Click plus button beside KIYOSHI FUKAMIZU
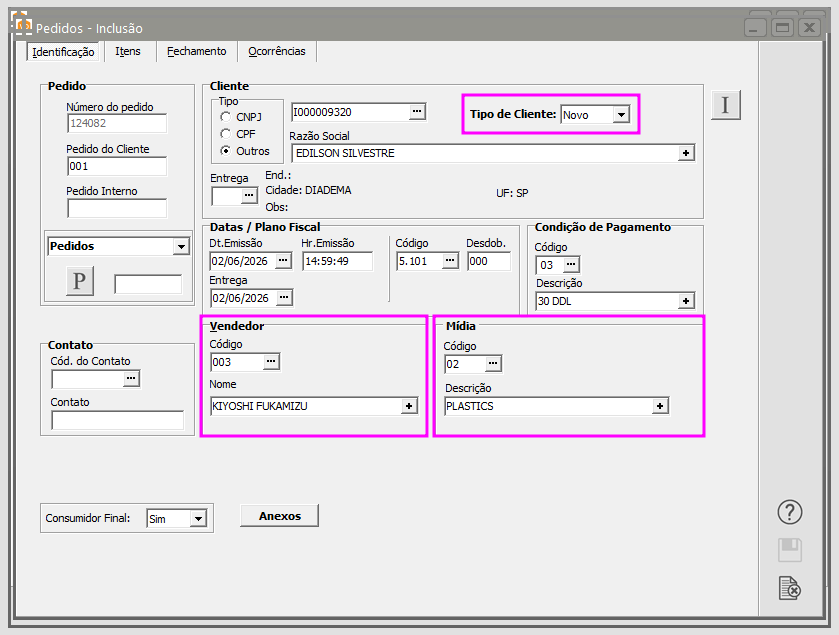This screenshot has width=839, height=635. [409, 406]
